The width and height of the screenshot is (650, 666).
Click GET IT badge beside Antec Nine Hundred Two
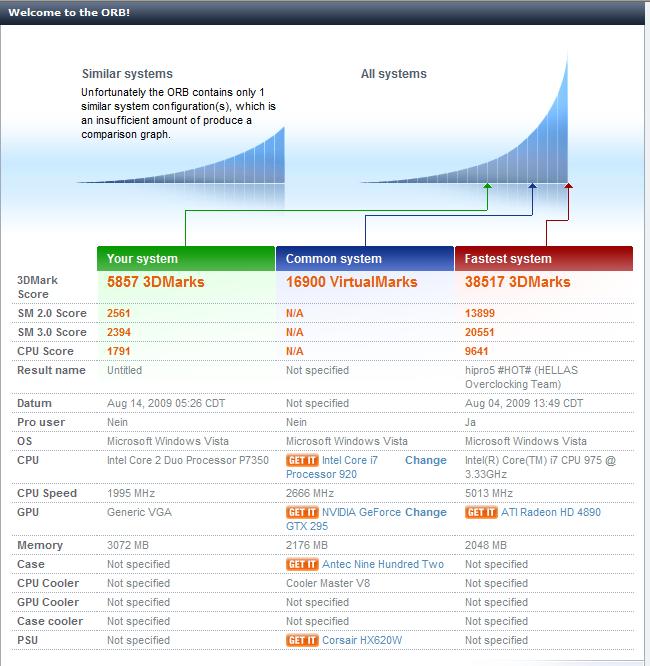302,564
